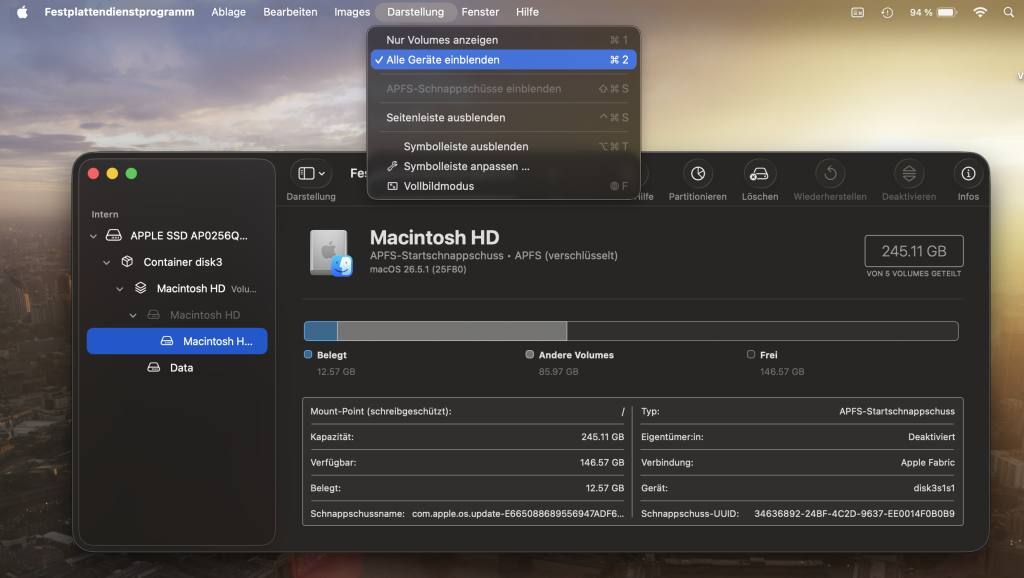The height and width of the screenshot is (578, 1024).
Task: Click the 245.11 GB capacity box
Action: (x=914, y=251)
